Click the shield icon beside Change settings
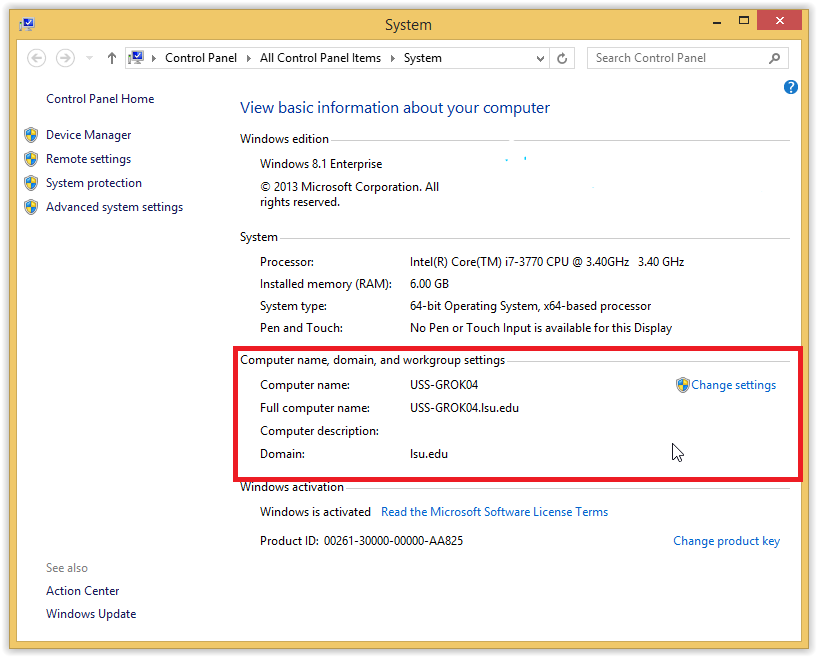 683,385
